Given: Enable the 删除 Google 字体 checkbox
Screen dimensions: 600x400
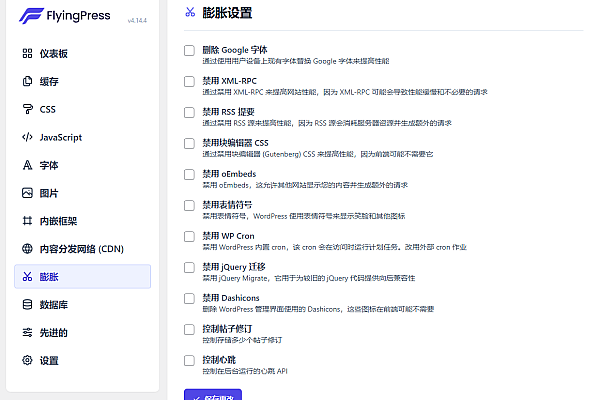Looking at the screenshot, I should [x=189, y=50].
